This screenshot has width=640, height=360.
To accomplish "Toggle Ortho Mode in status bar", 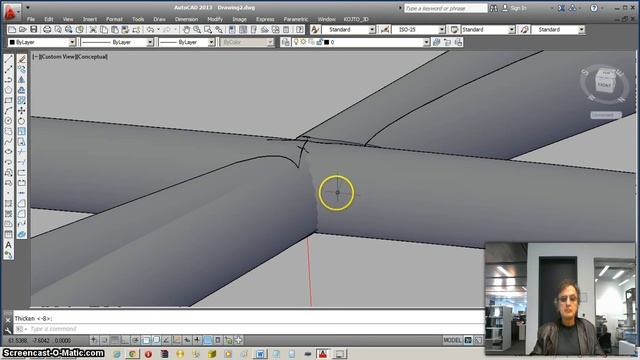I will 125,340.
